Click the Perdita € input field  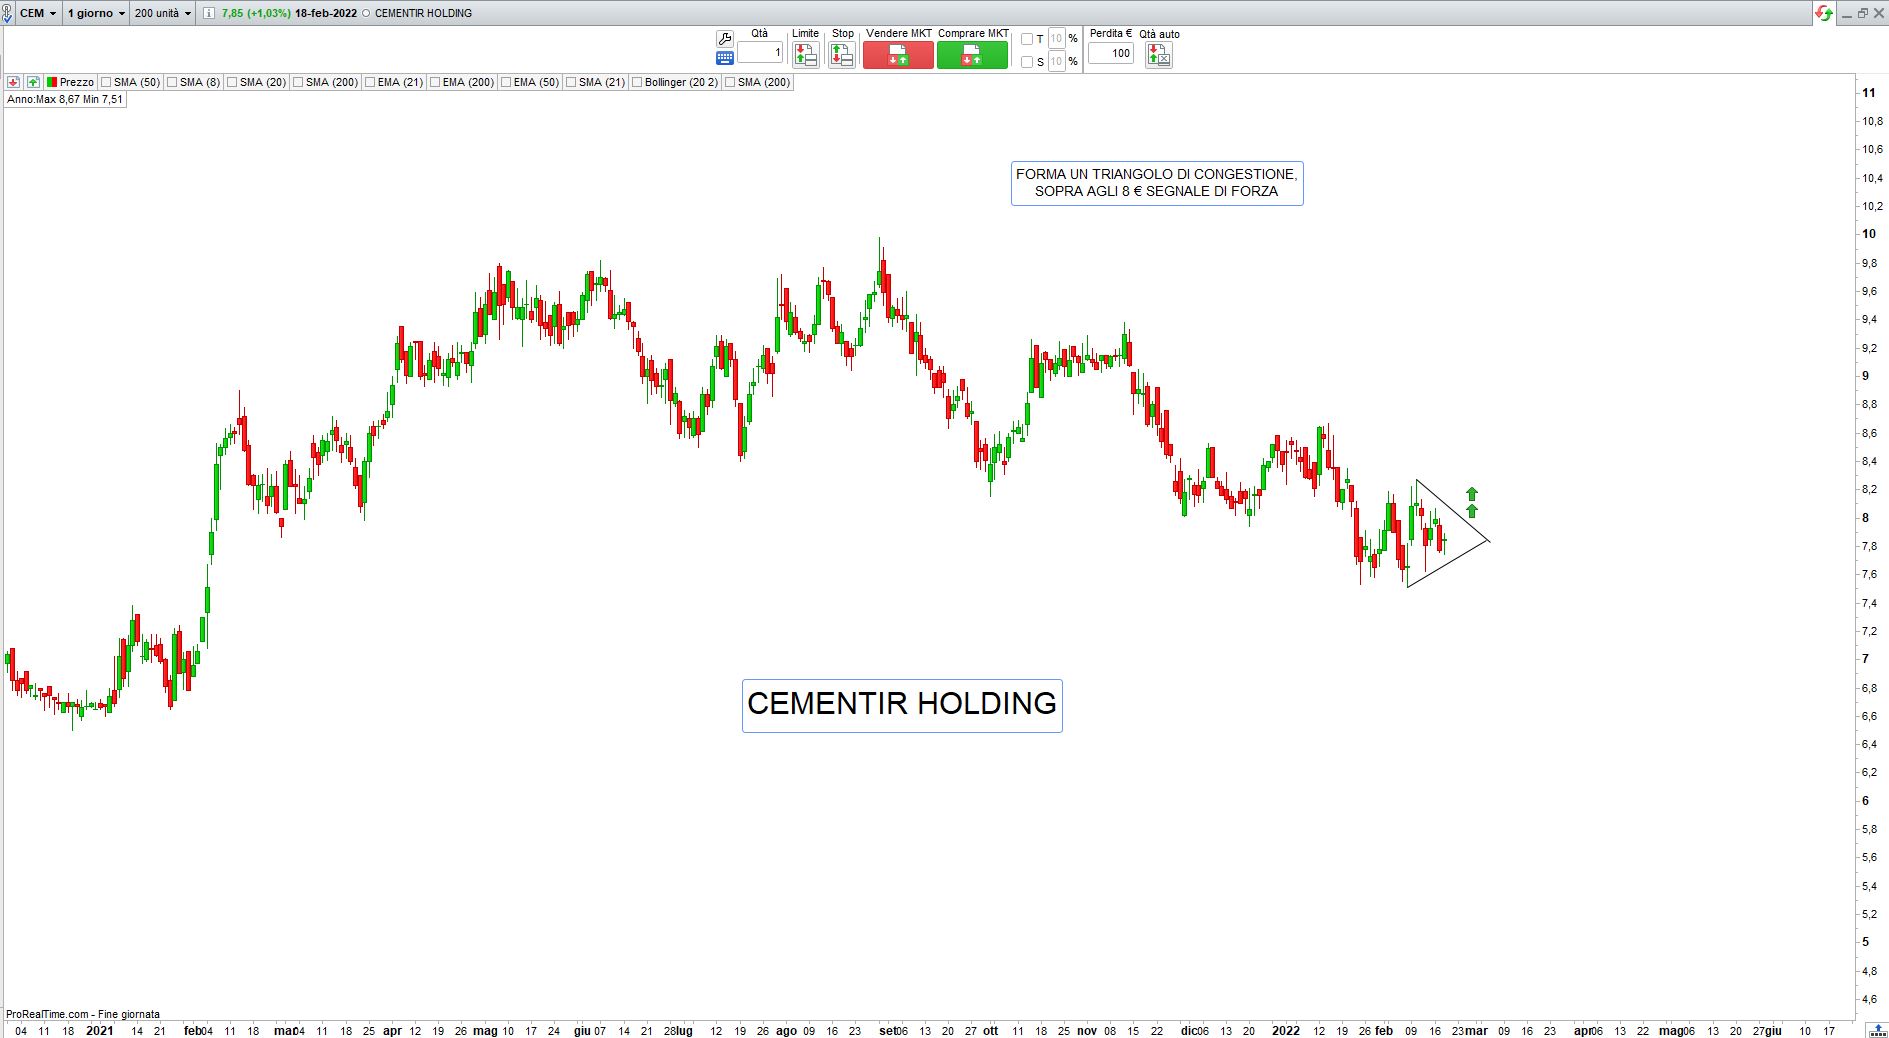[1111, 54]
